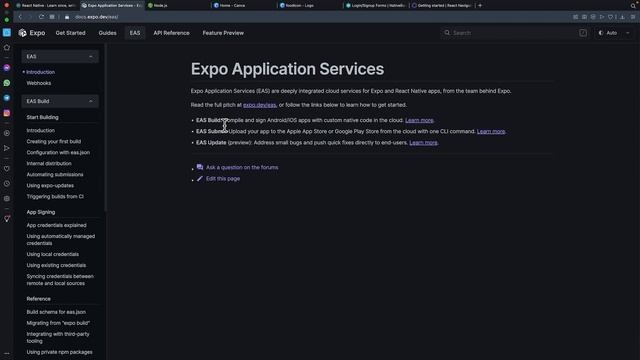Click the heart bookmark icon in address bar

pyautogui.click(x=610, y=17)
